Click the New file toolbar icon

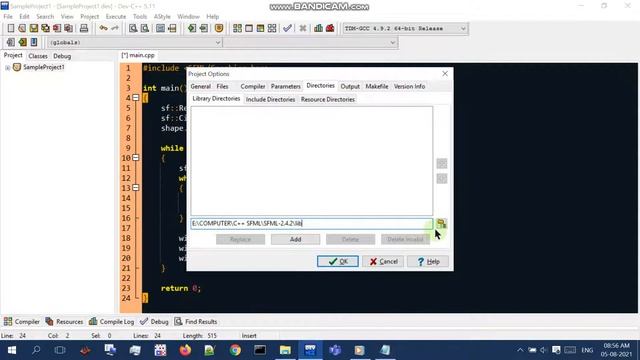11,28
